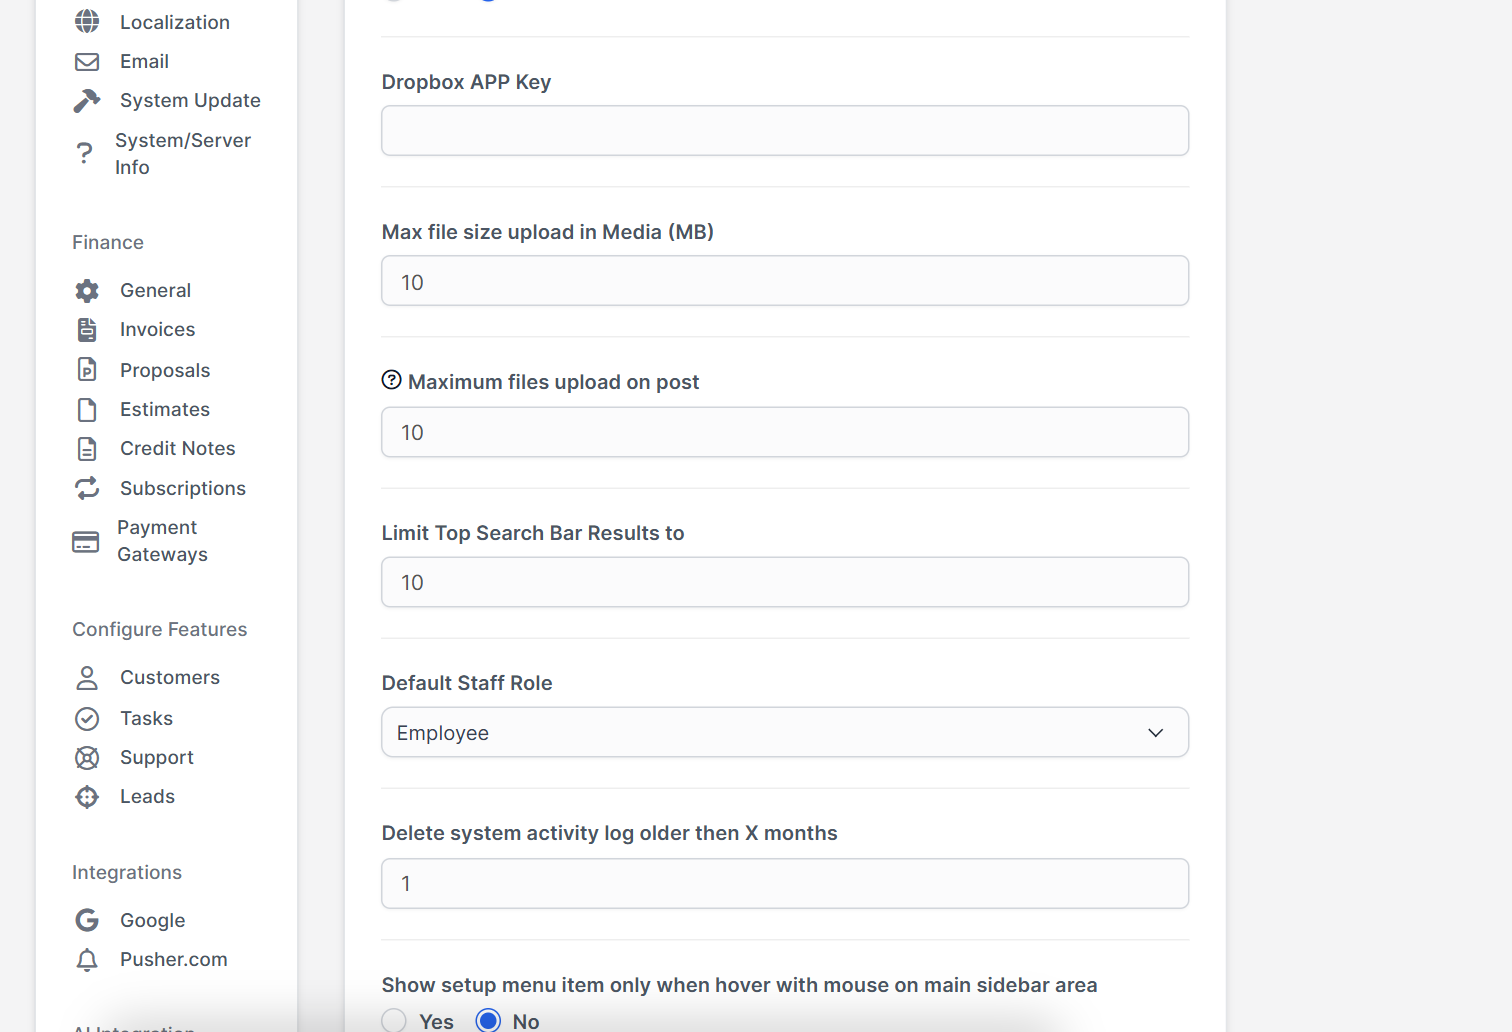The height and width of the screenshot is (1032, 1512).
Task: Open Estimates settings
Action: point(165,410)
